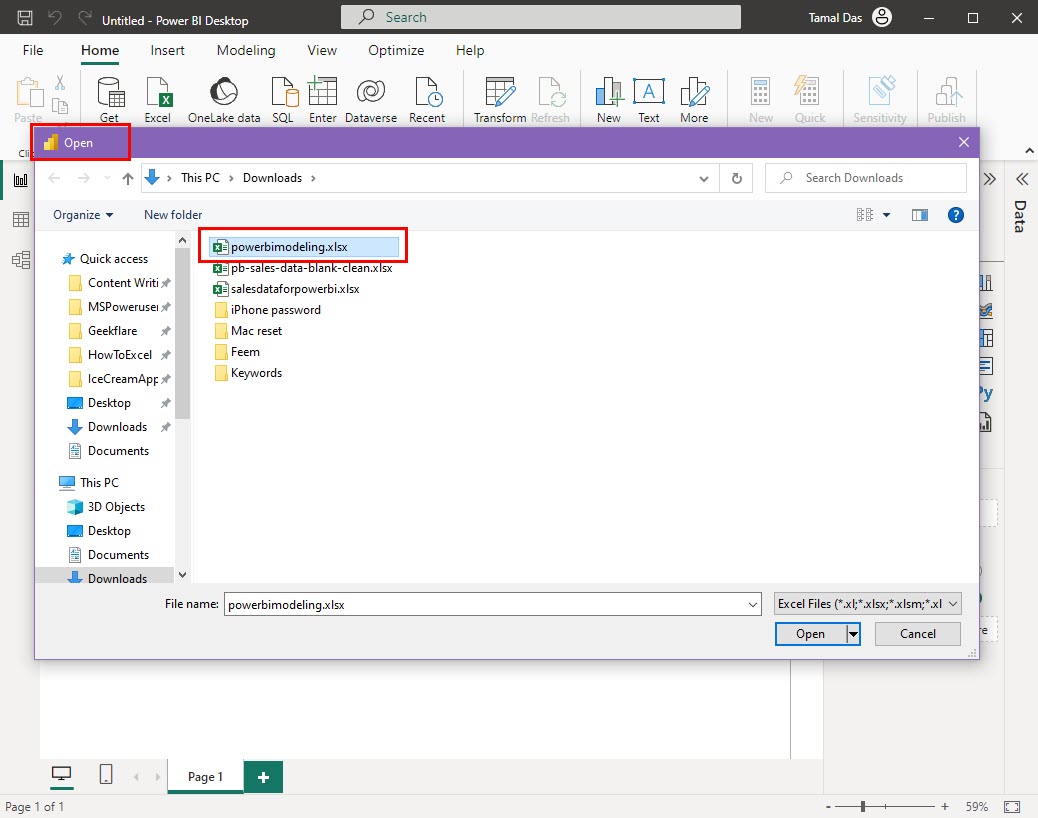This screenshot has width=1038, height=818.
Task: Click the zoom slider handle
Action: coord(863,807)
